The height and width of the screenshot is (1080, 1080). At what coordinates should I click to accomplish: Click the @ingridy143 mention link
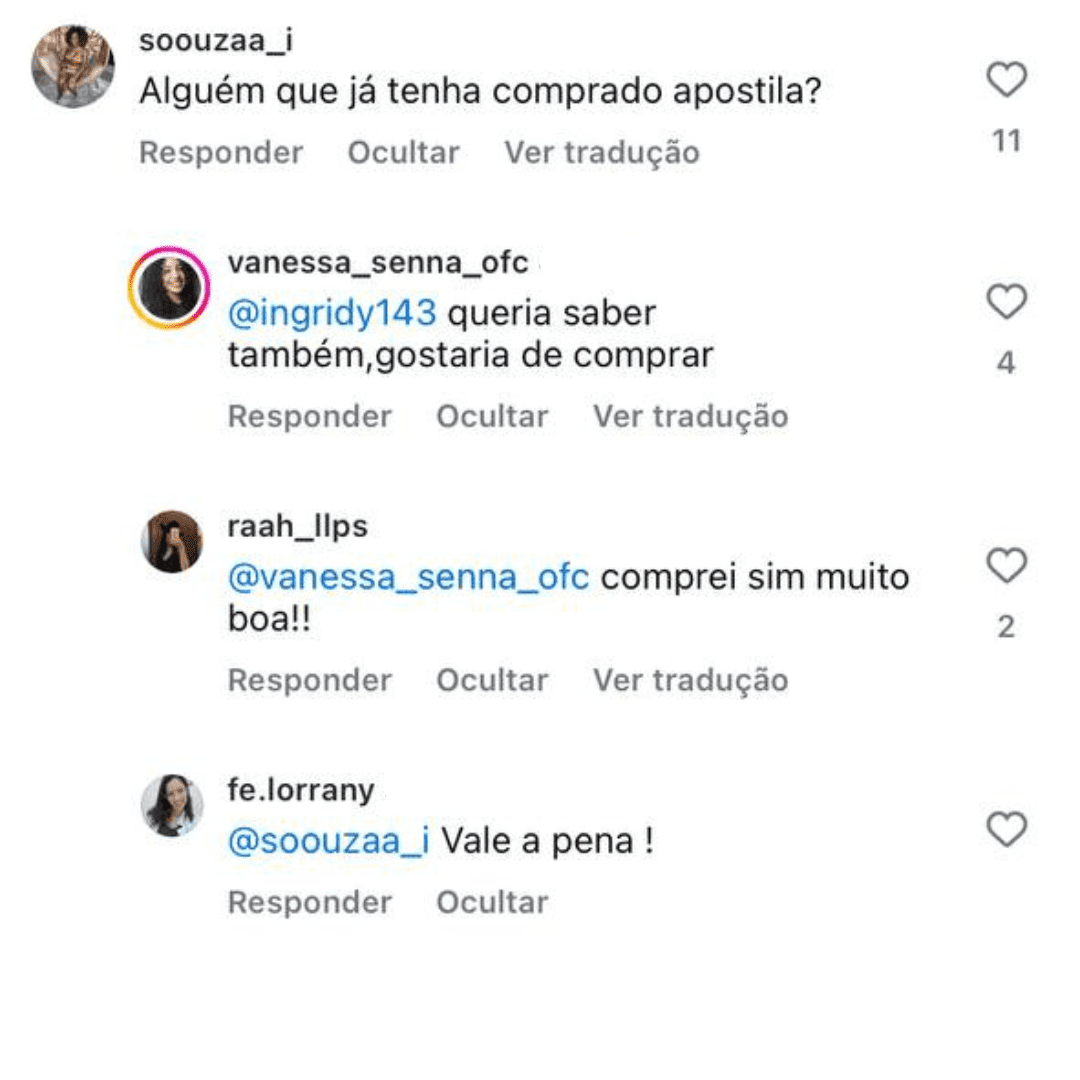[x=332, y=314]
